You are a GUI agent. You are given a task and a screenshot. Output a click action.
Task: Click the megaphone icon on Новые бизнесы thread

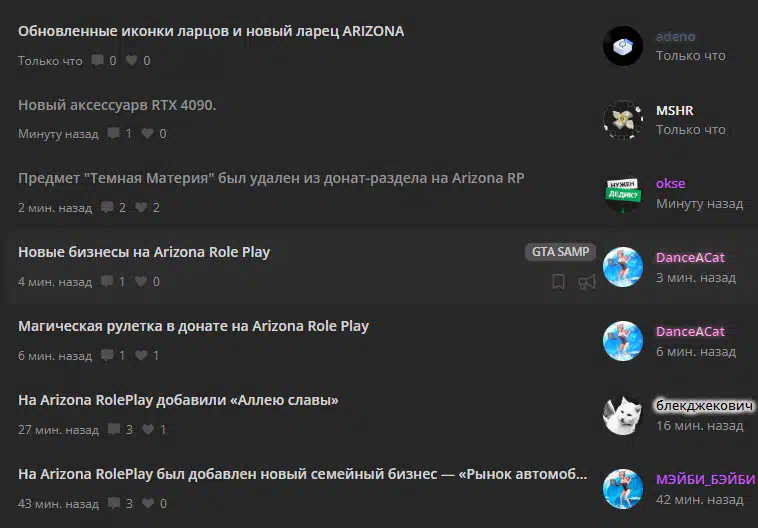[586, 282]
